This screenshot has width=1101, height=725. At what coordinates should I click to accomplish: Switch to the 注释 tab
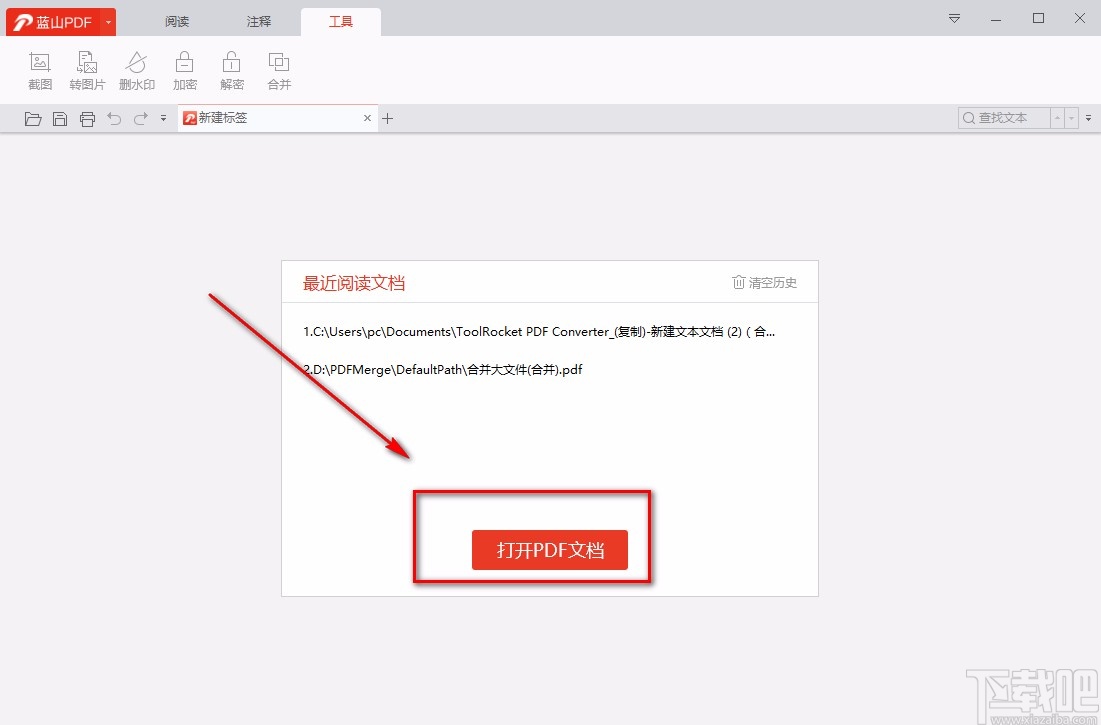point(258,20)
